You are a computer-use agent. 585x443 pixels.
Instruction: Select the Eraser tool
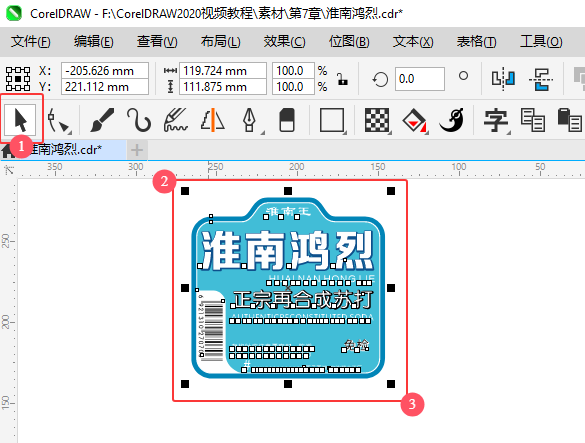click(287, 120)
